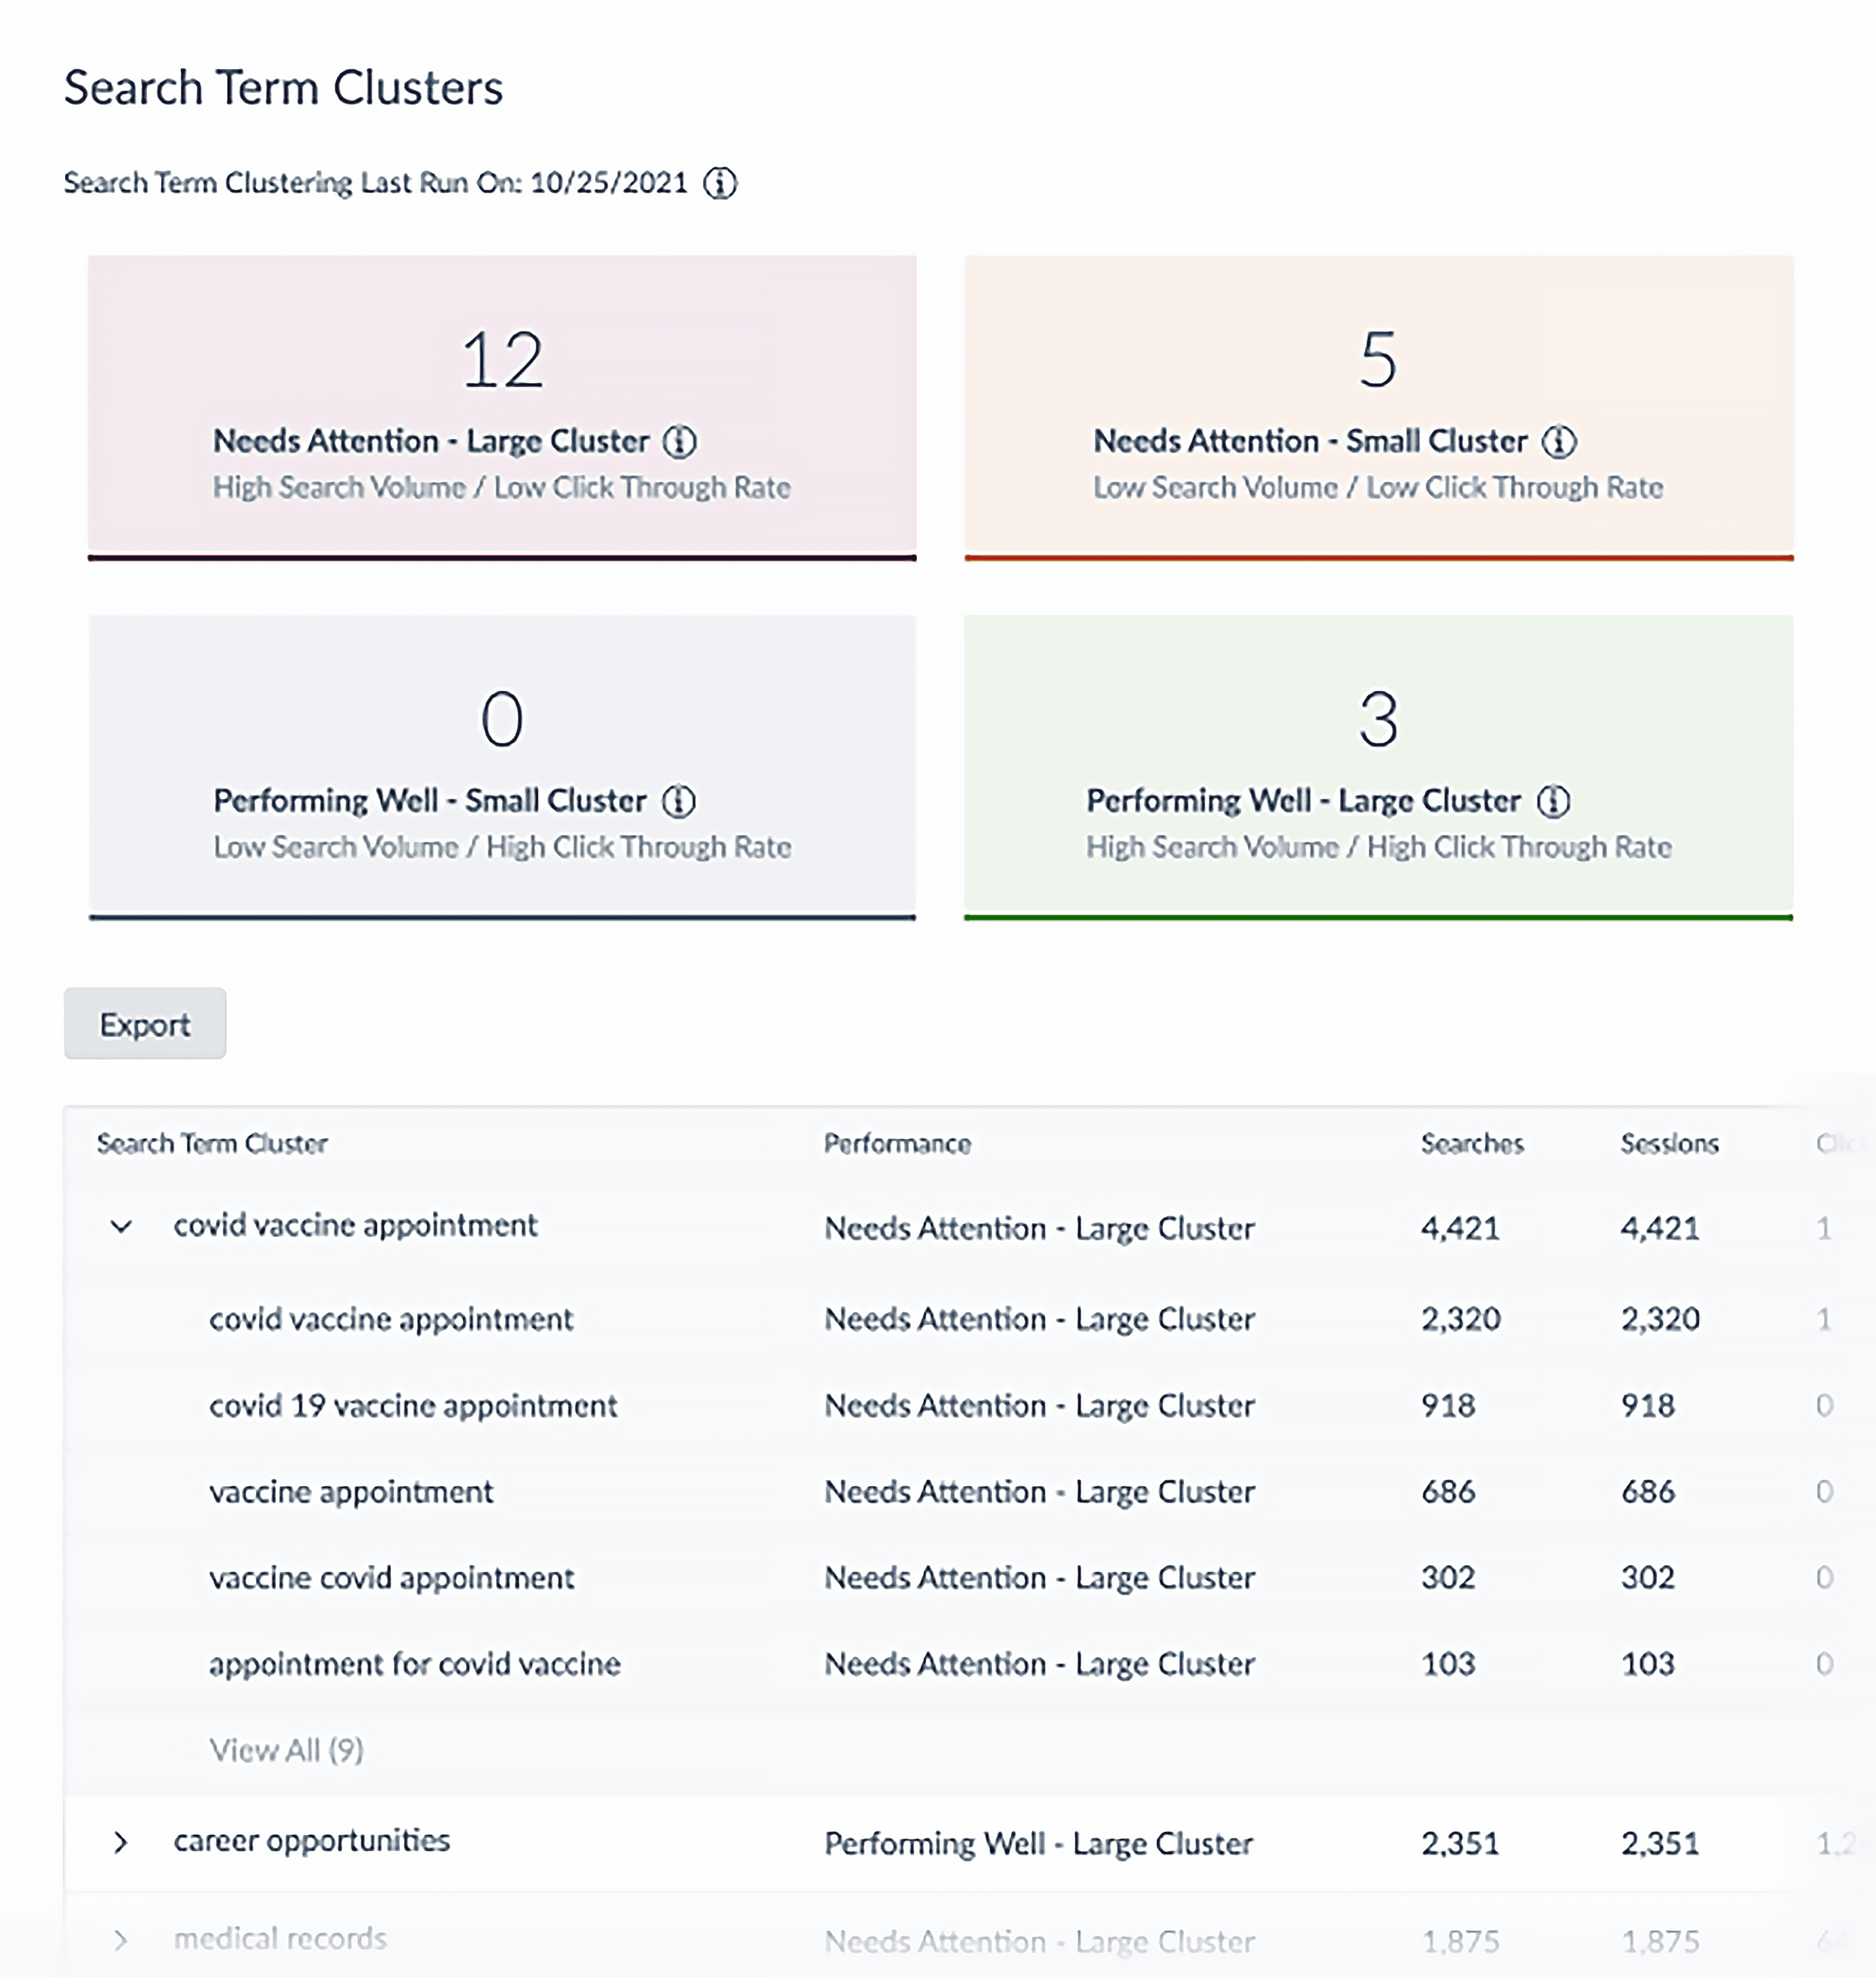This screenshot has height=1977, width=1876.
Task: Sort by Performance column header
Action: click(x=897, y=1143)
